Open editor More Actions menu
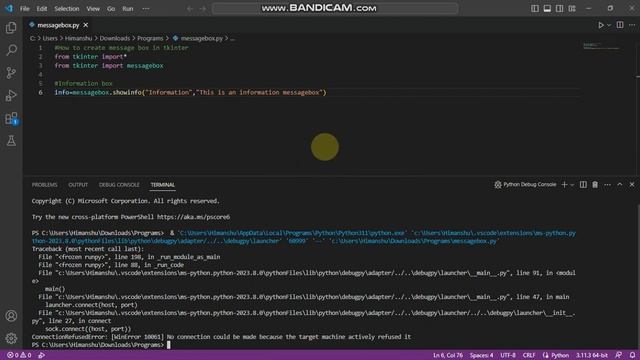Image resolution: width=640 pixels, height=360 pixels. (632, 25)
